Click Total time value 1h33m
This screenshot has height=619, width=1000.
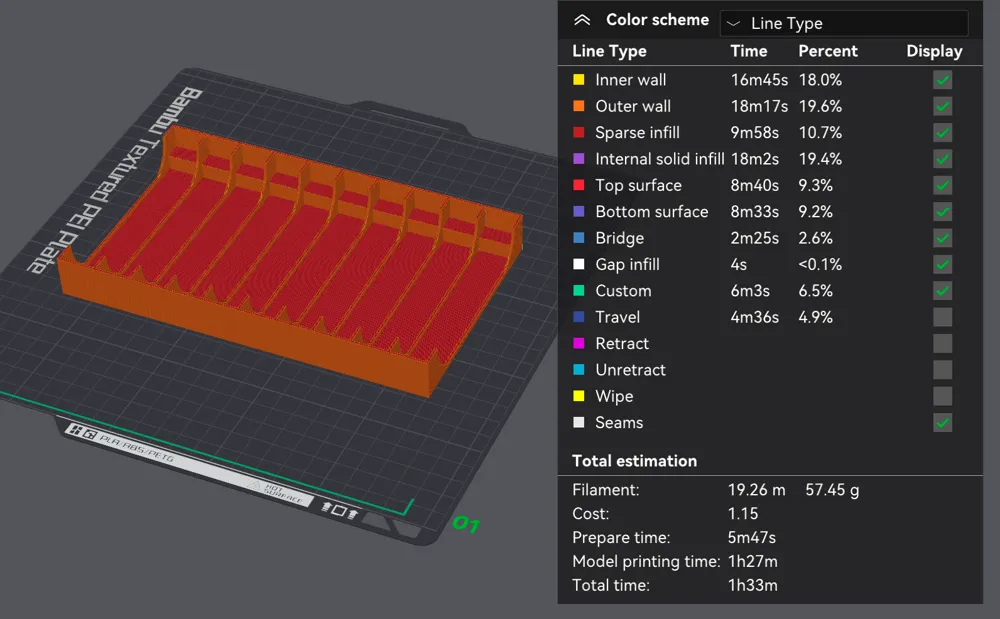(753, 585)
